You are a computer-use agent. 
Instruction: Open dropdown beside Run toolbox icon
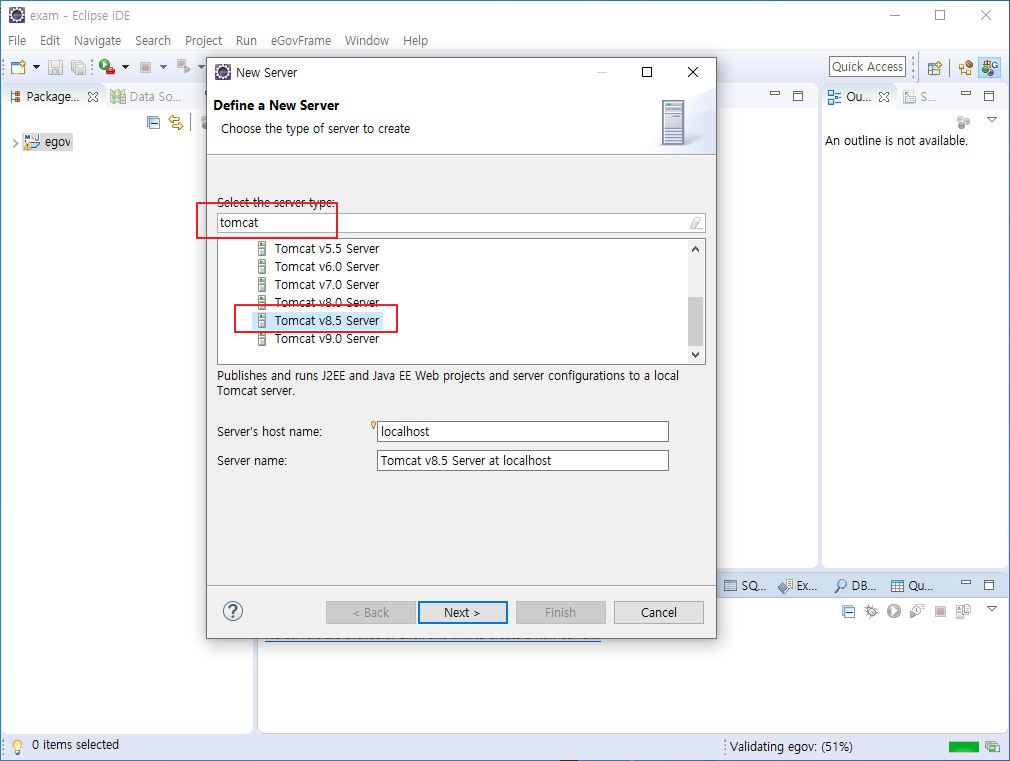[x=126, y=67]
